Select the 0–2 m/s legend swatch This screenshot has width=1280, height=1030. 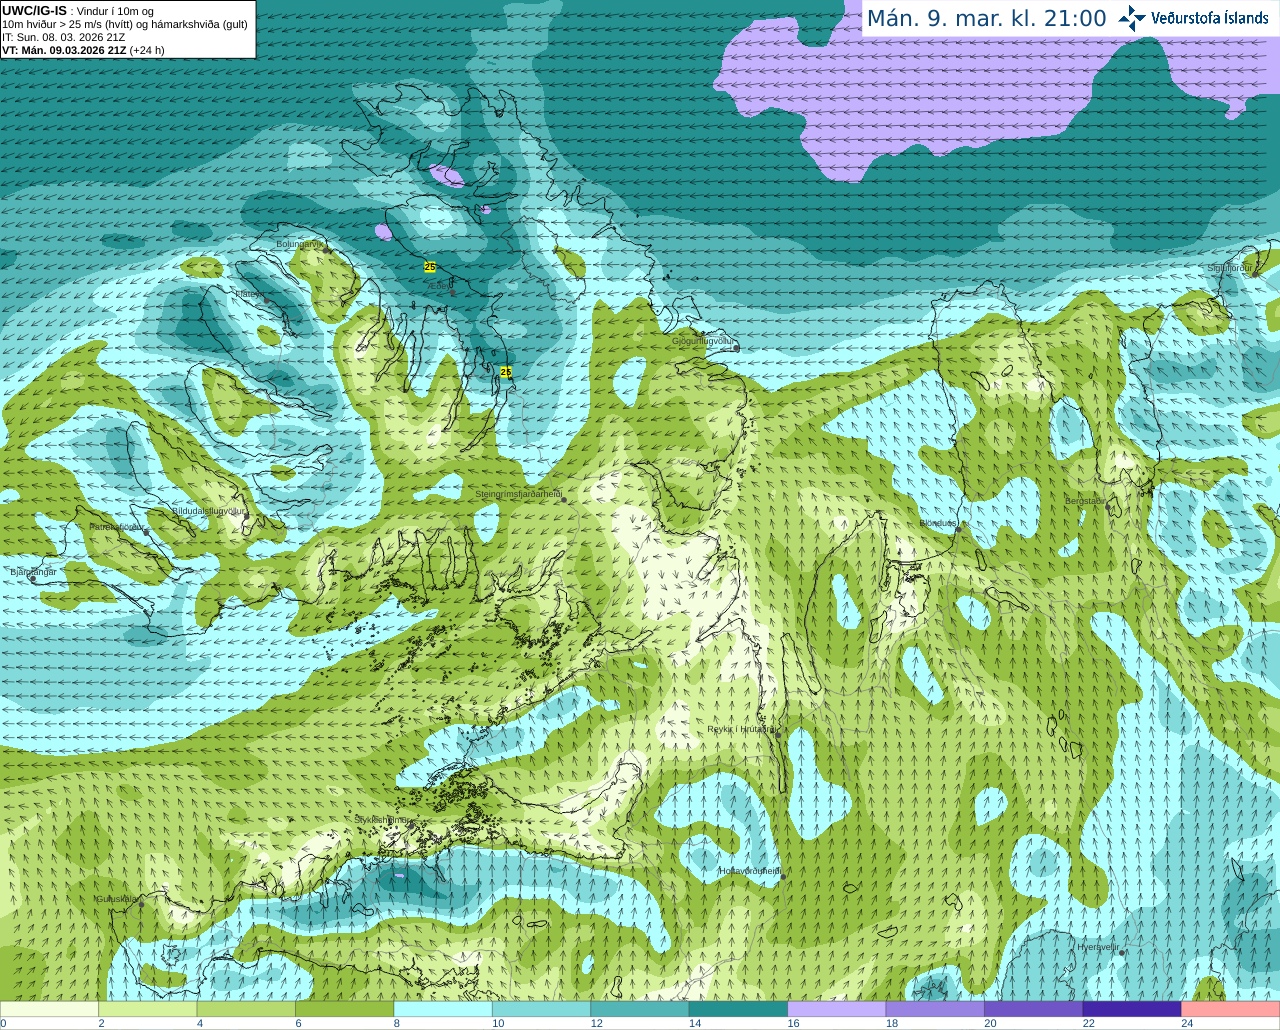click(49, 1010)
